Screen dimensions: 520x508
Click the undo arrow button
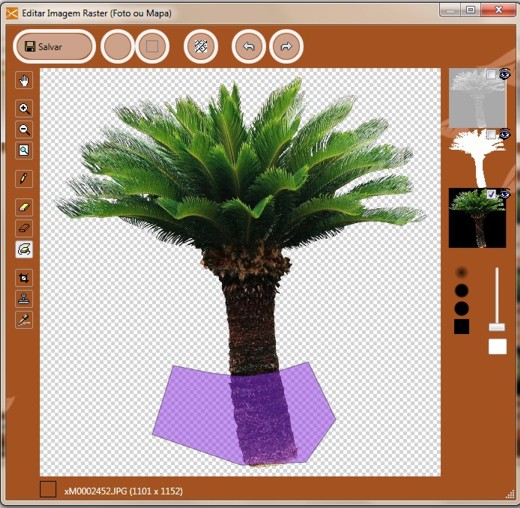click(x=249, y=46)
